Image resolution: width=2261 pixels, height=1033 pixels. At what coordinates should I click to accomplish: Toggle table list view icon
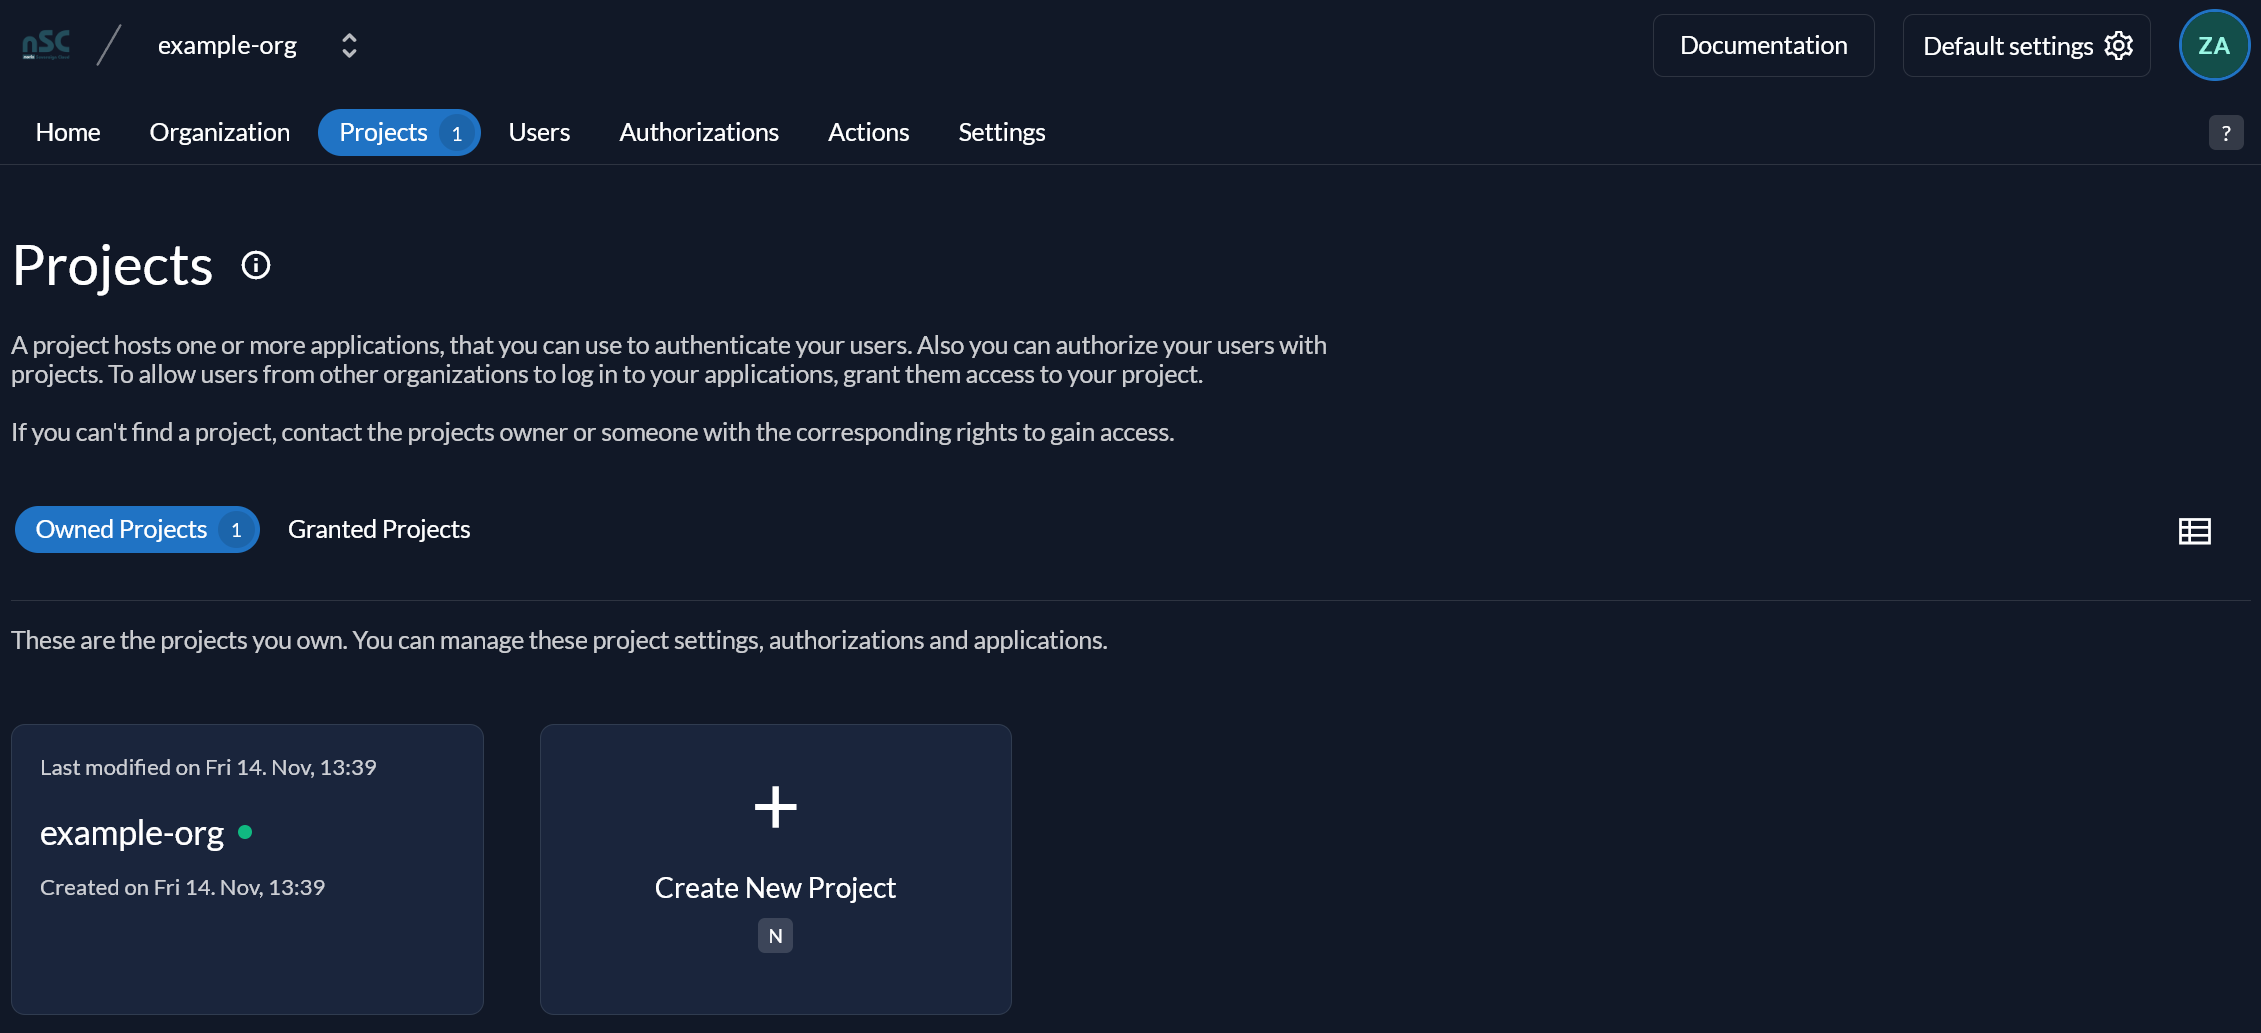(x=2195, y=531)
